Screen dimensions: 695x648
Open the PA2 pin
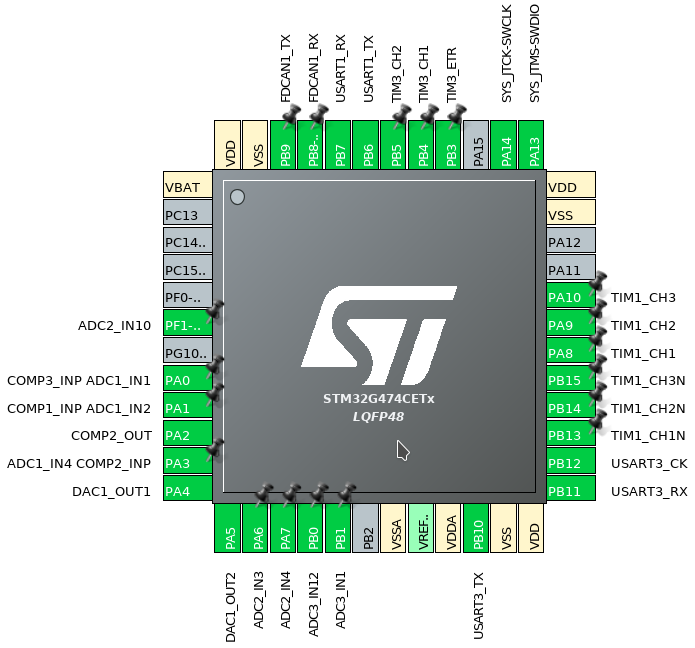click(x=188, y=434)
